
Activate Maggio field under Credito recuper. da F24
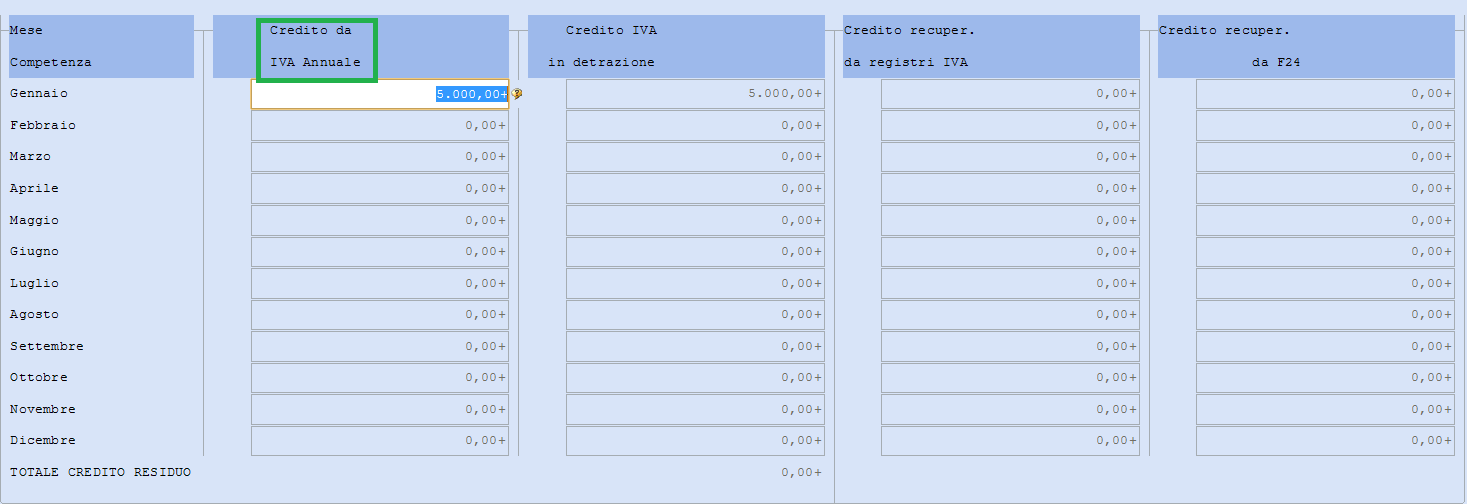click(x=1325, y=220)
